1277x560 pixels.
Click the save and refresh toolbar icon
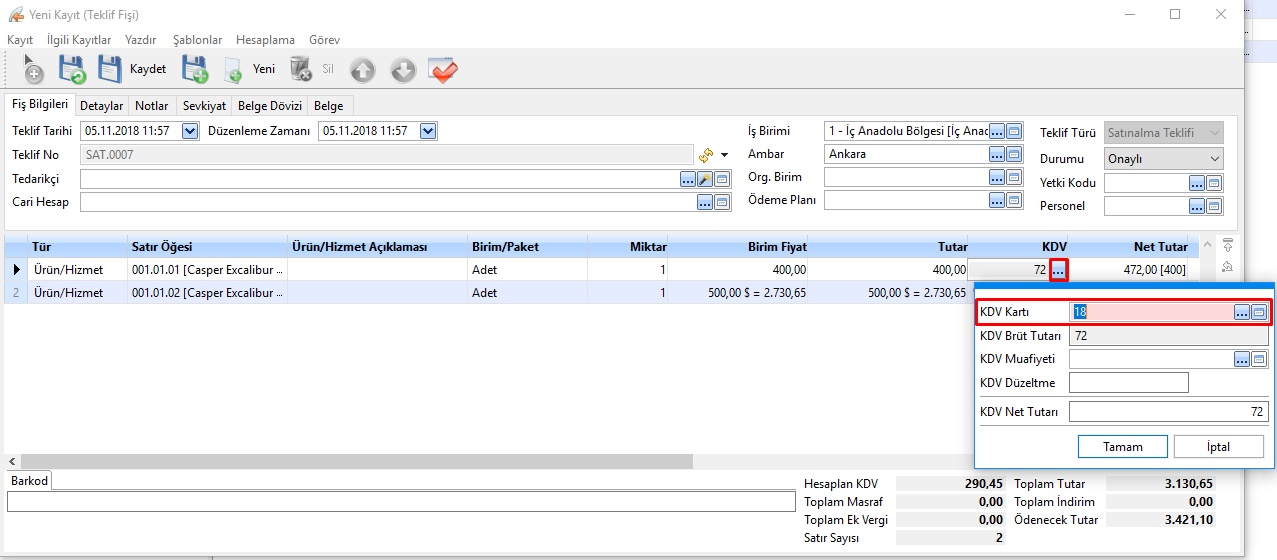click(x=72, y=70)
